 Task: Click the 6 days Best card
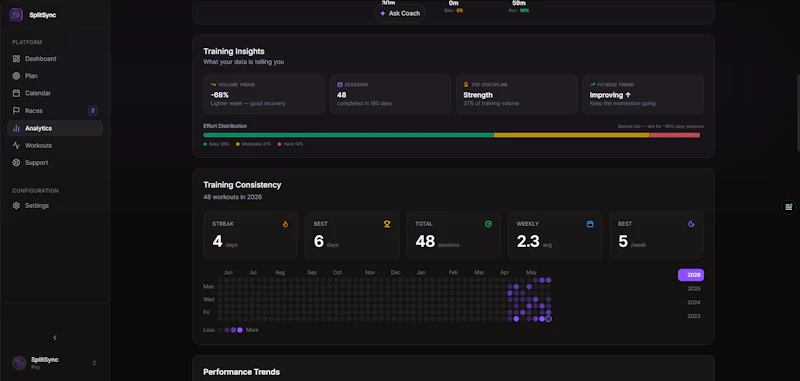352,235
